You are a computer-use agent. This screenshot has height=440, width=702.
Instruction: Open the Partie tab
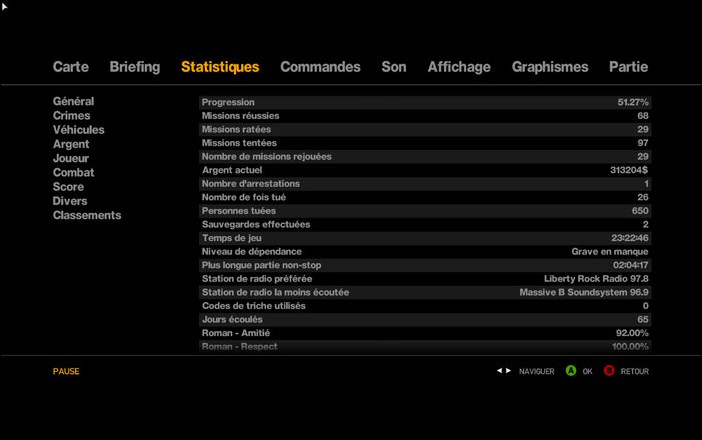629,67
